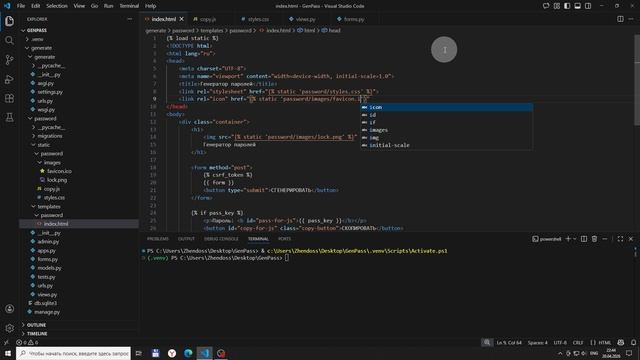The image size is (640, 360).
Task: Switch to the copy.js editor tab
Action: (207, 19)
